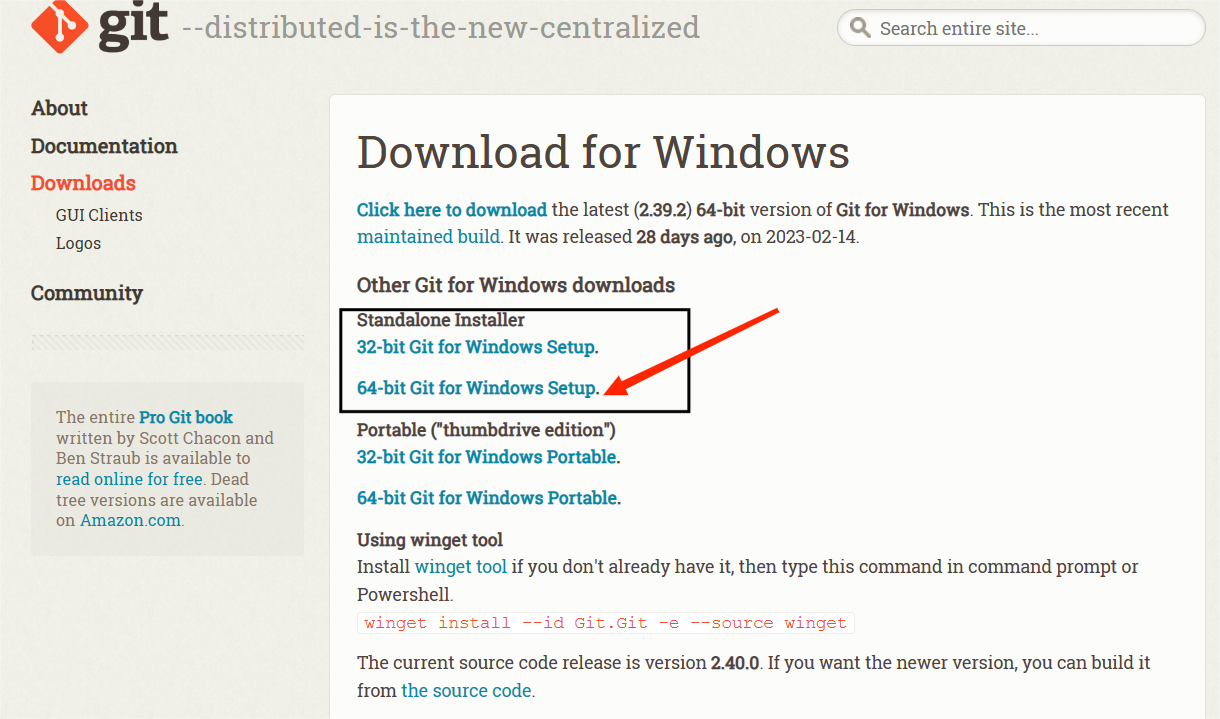Viewport: 1220px width, 719px height.
Task: Click the source code link
Action: point(466,691)
